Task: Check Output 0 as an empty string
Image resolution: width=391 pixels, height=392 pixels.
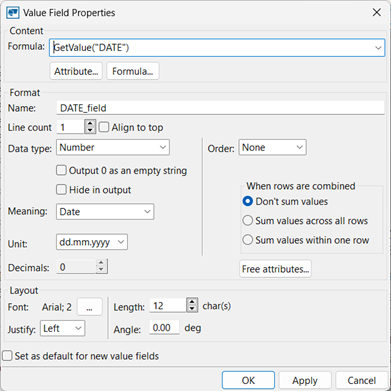Action: point(61,171)
